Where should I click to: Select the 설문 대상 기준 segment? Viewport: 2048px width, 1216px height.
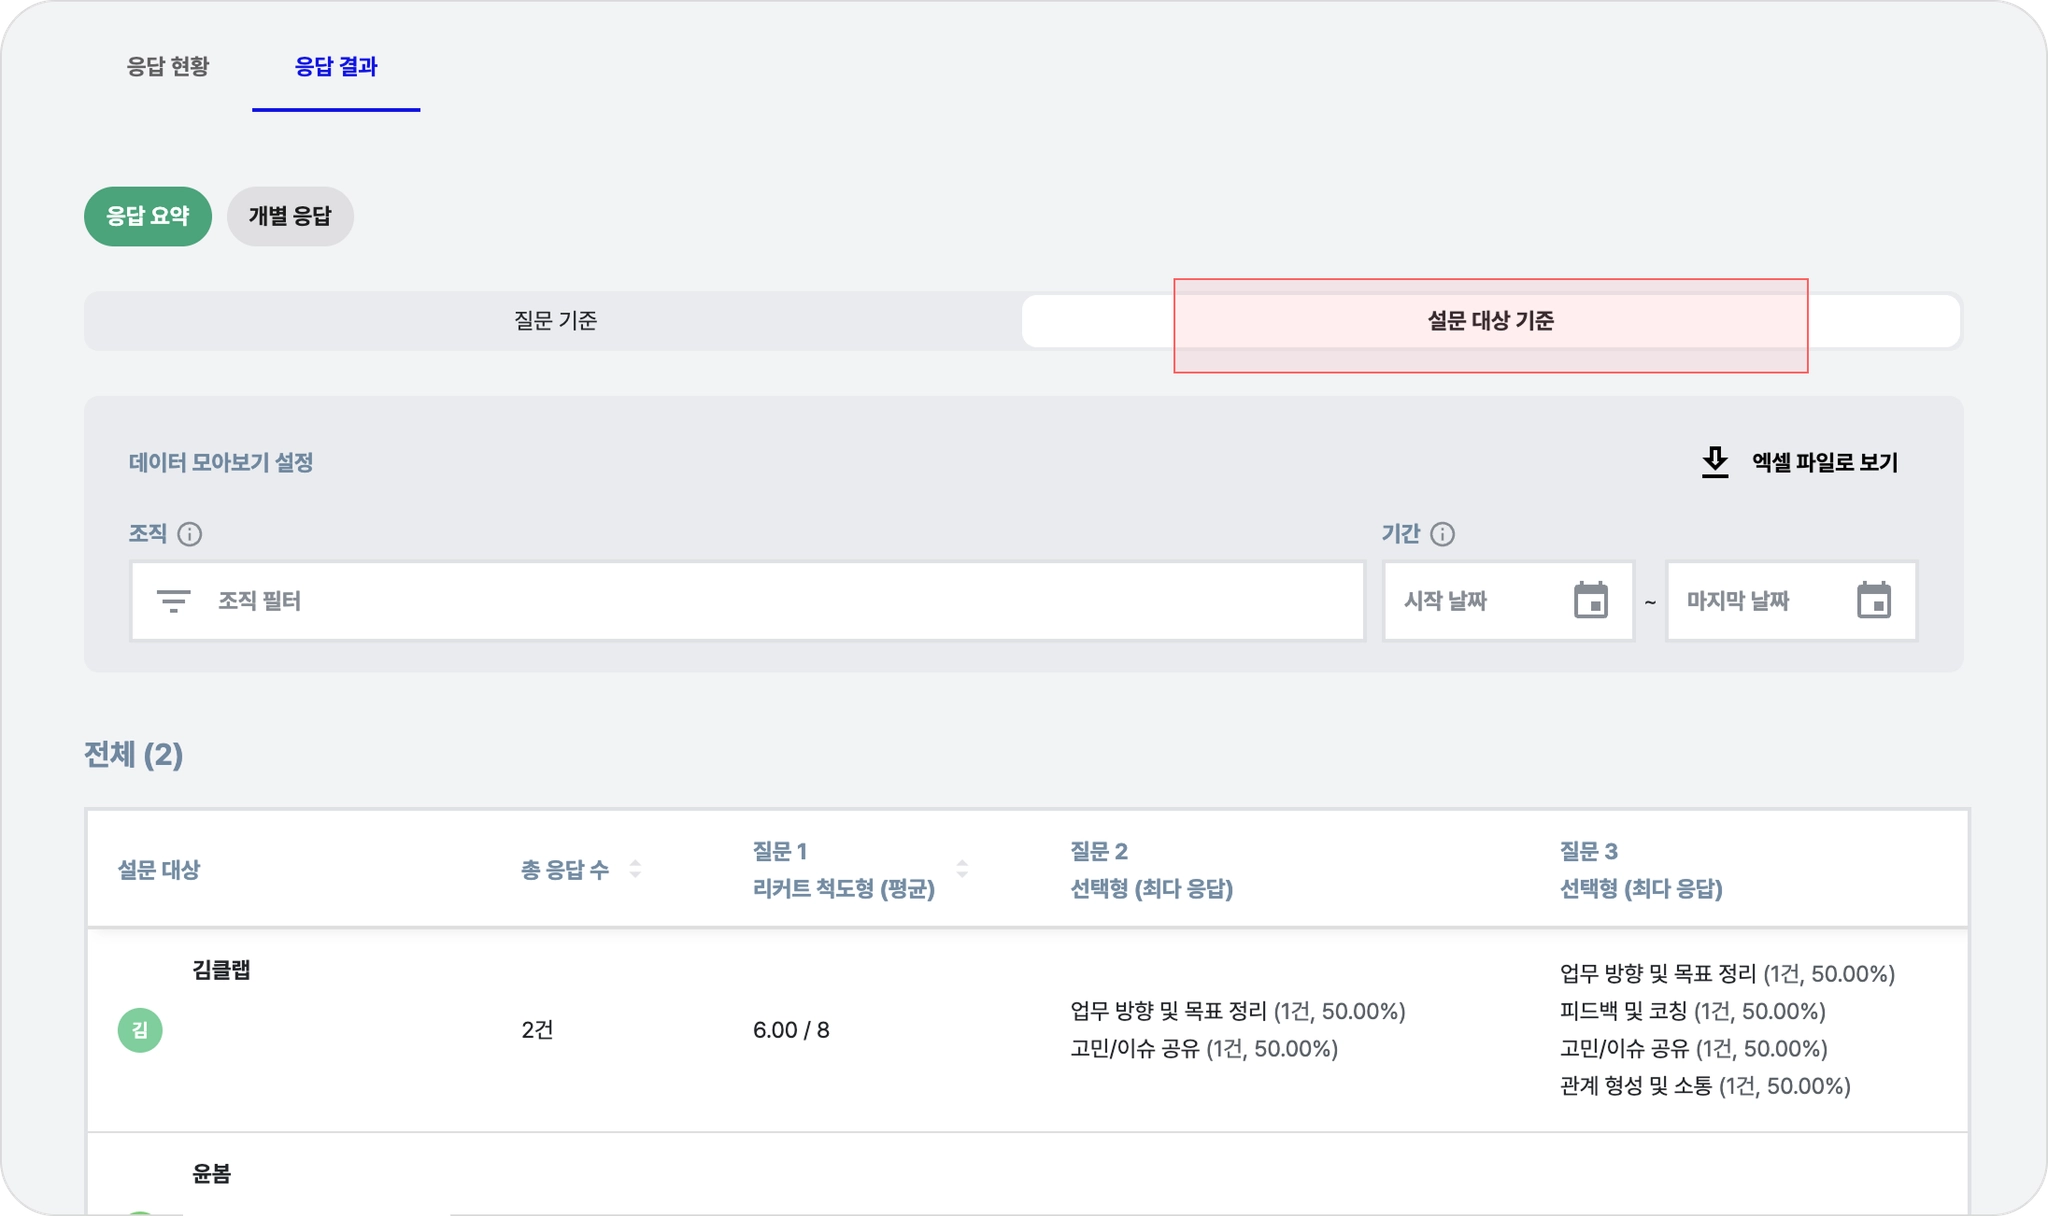pos(1490,321)
